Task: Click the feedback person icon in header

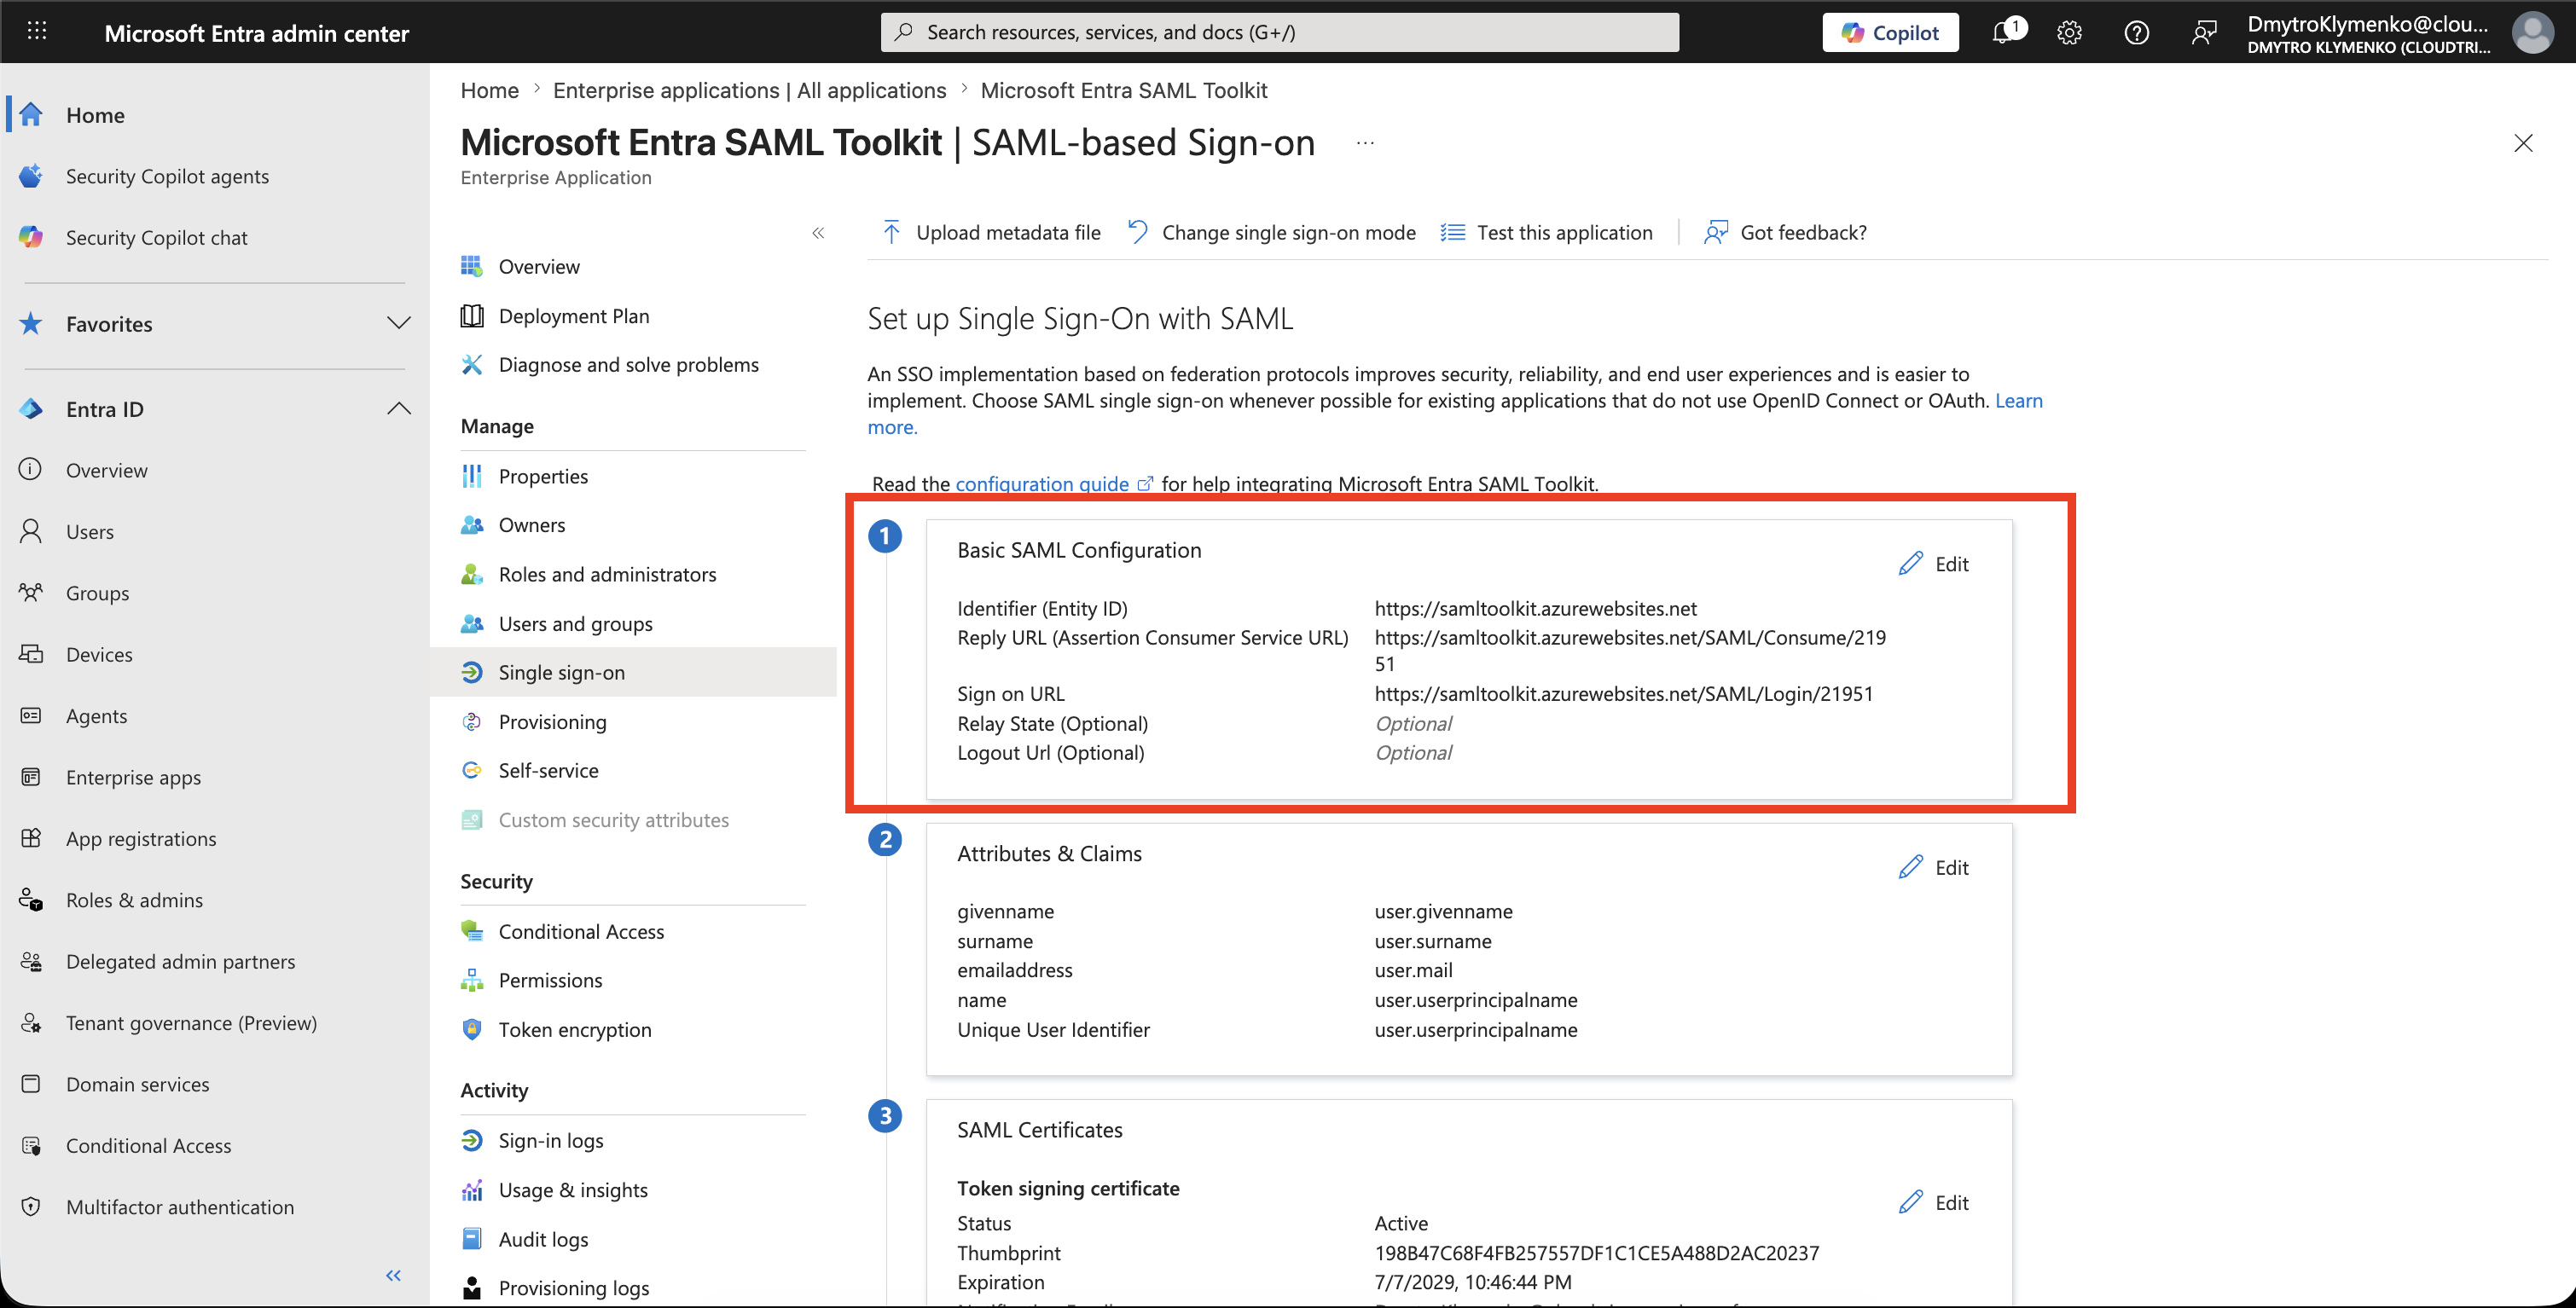Action: click(2203, 32)
